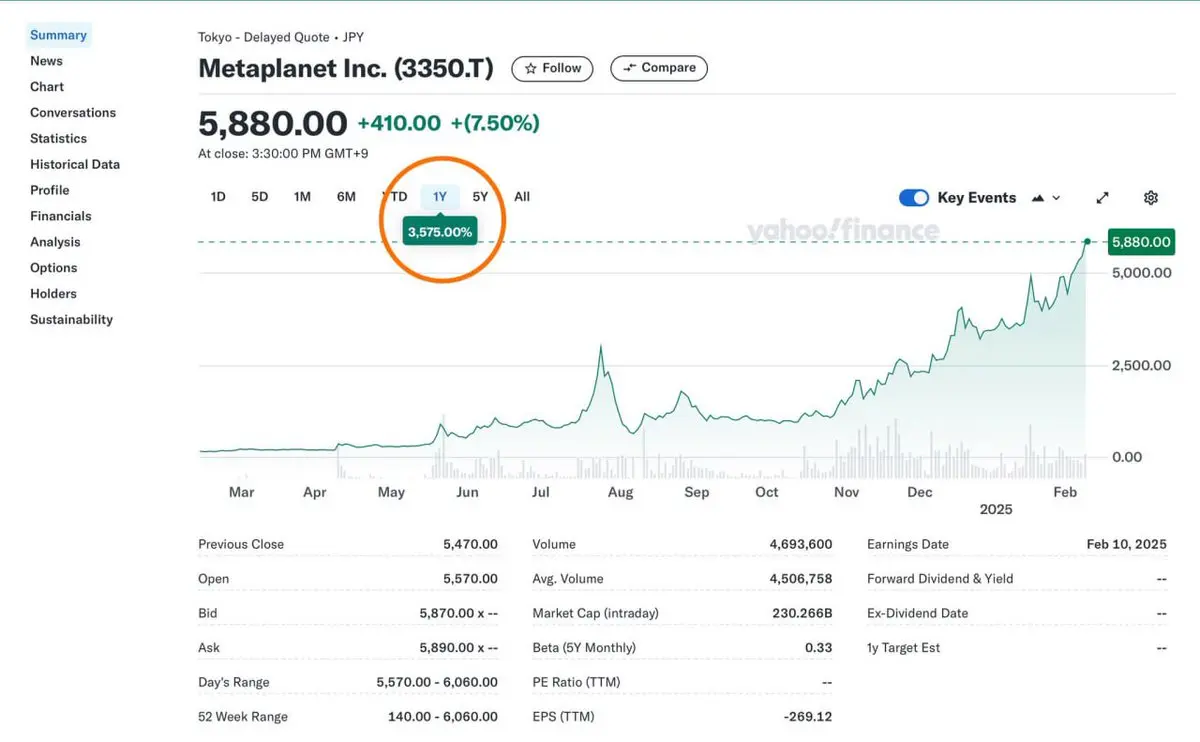Screen dimensions: 1200x742
Task: Click the Open value 5,570.00
Action: (x=470, y=579)
